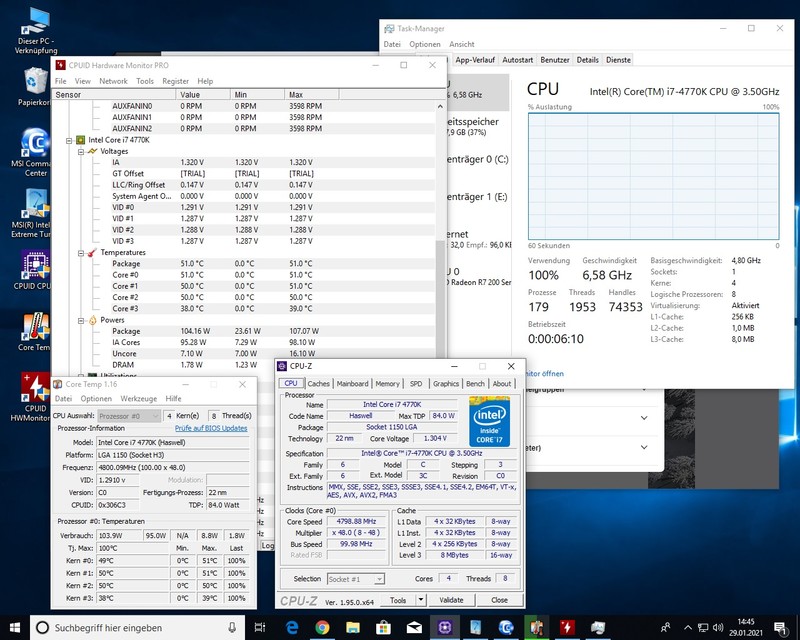Switch to the Memory tab in CPU-Z
800x640 pixels.
click(387, 384)
